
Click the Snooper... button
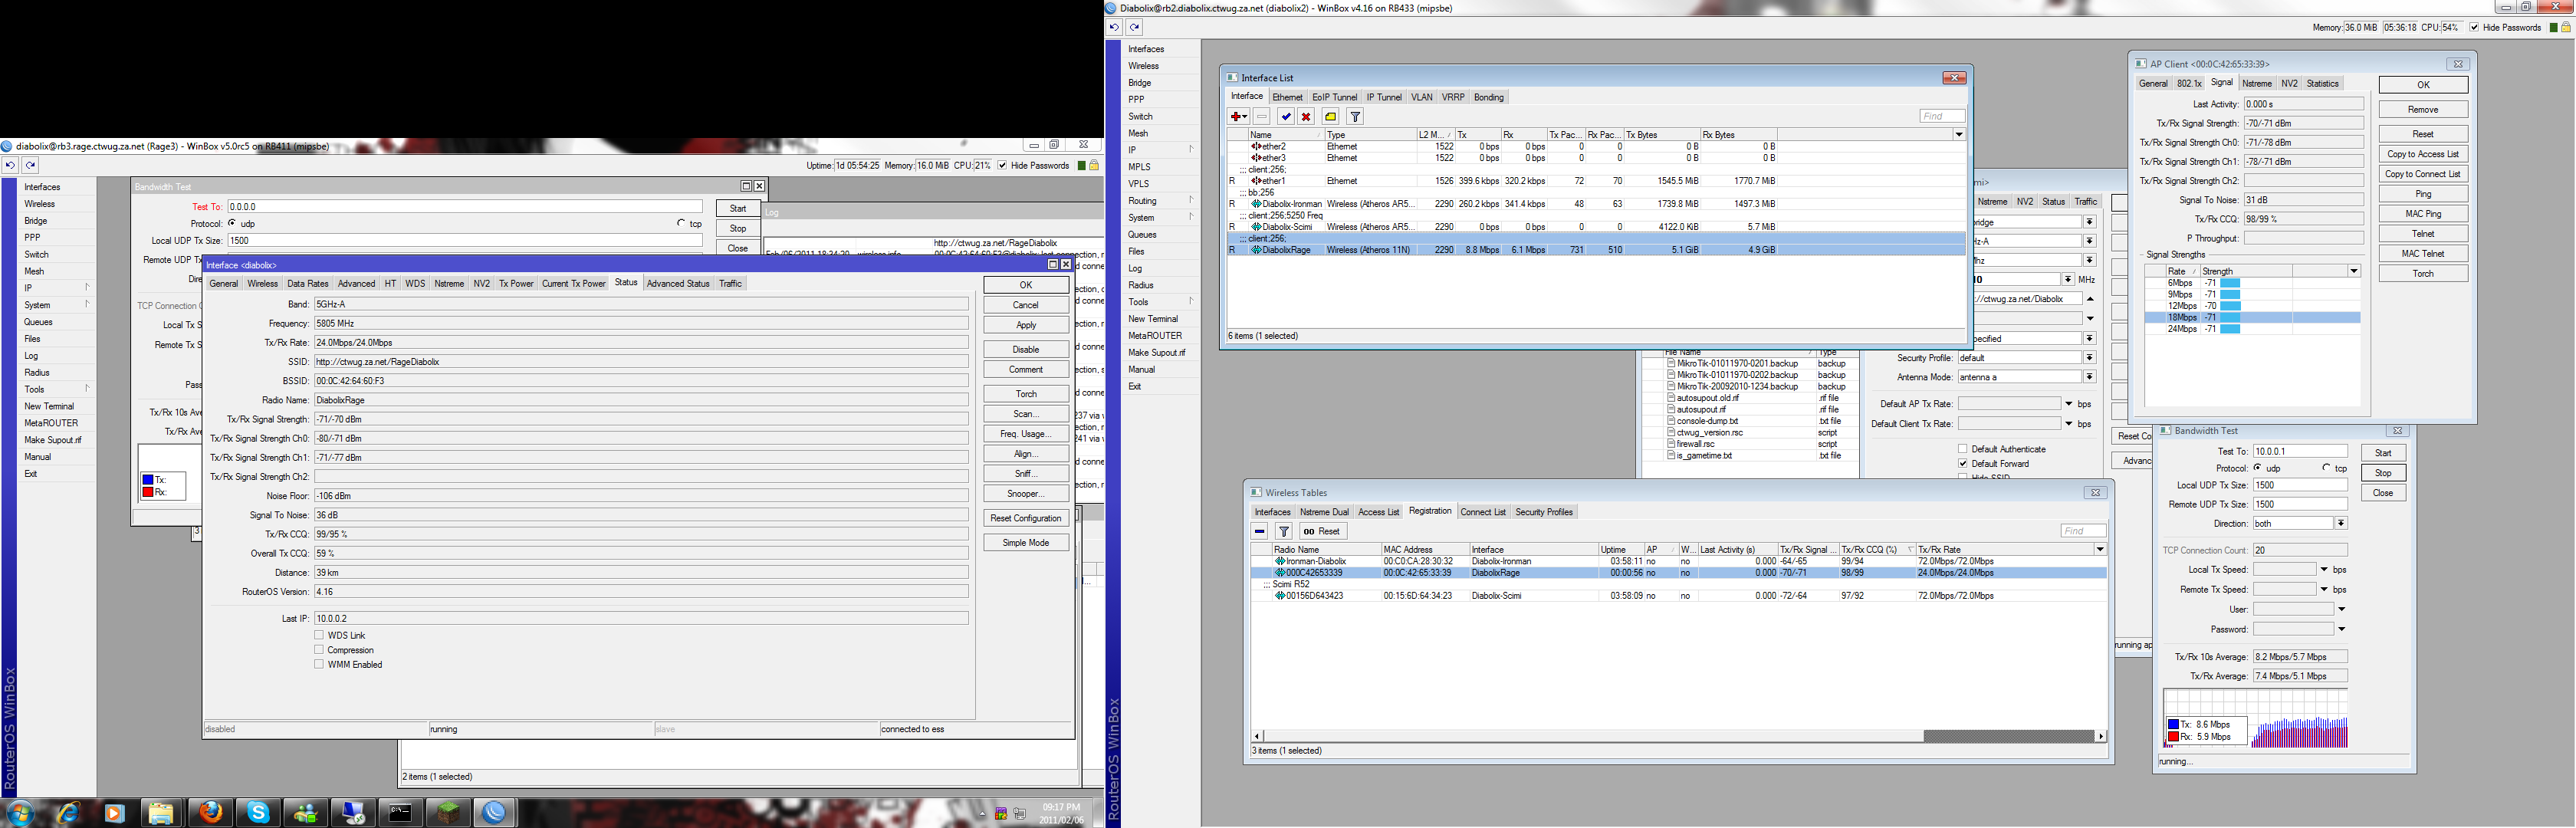(1026, 494)
